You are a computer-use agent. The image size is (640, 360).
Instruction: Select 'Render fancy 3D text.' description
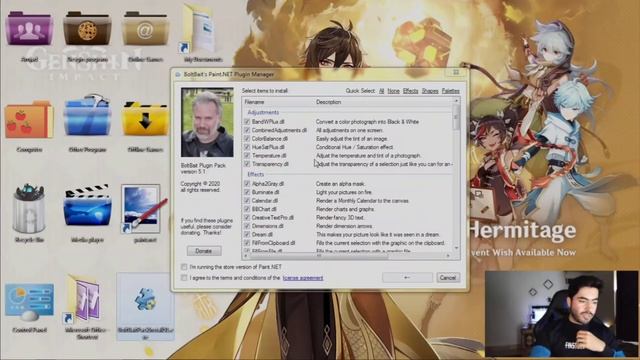point(340,218)
